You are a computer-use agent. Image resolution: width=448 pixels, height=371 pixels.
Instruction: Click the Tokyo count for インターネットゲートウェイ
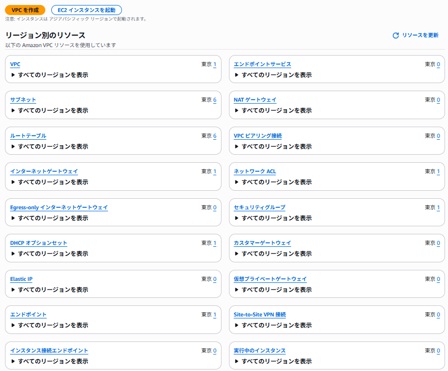tap(215, 171)
